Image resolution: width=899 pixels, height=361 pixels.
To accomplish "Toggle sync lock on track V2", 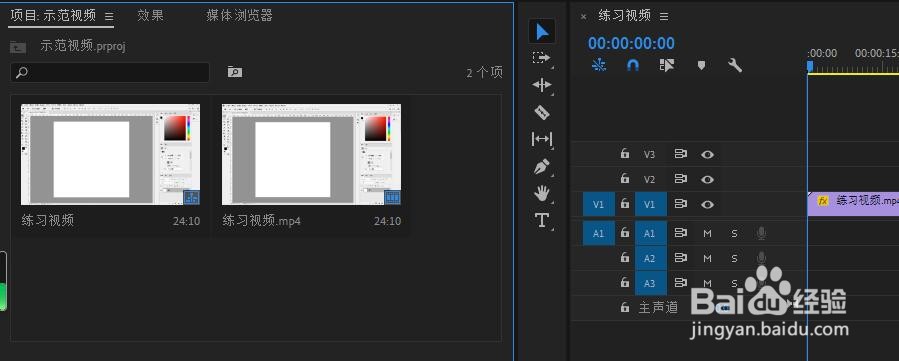I will click(x=681, y=179).
